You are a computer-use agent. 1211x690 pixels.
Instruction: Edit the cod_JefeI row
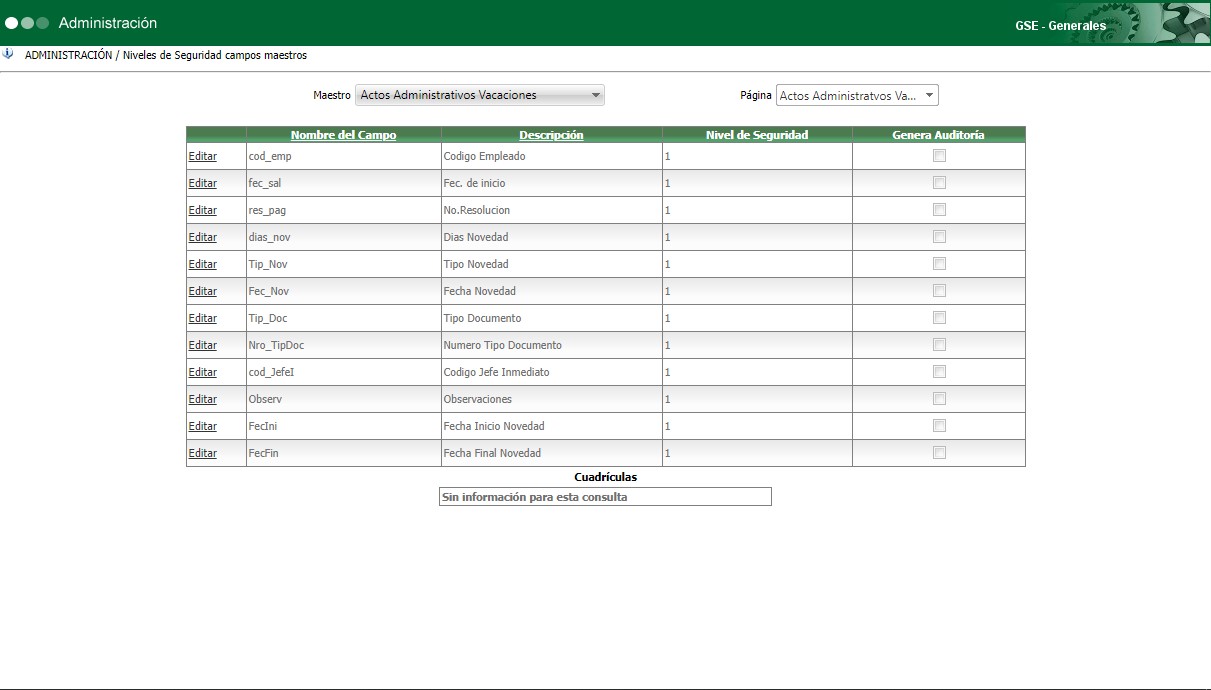tap(203, 372)
